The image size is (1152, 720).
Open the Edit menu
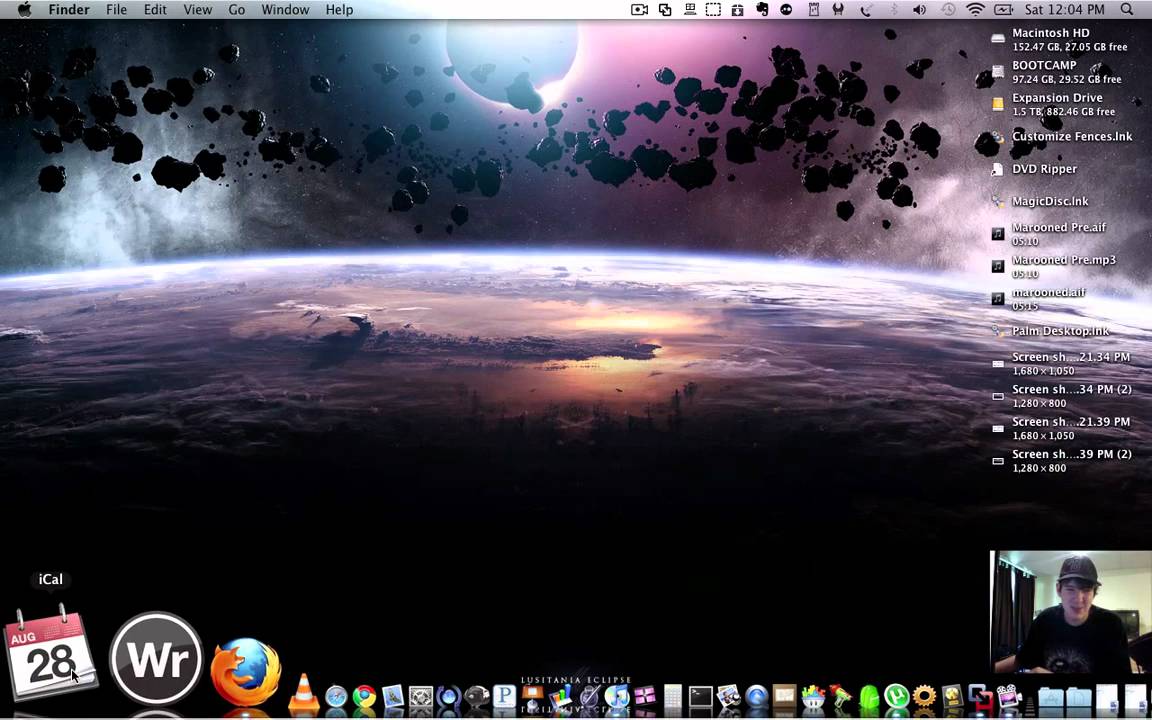pos(155,10)
